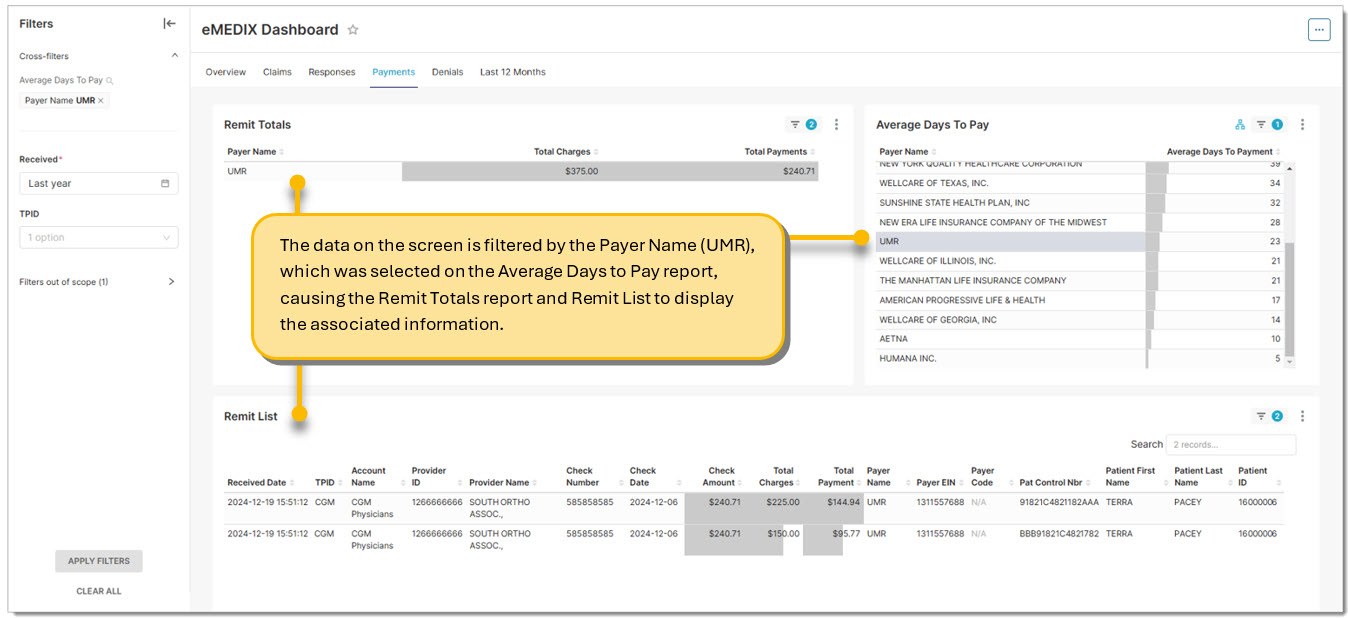Viewport: 1348px width, 618px height.
Task: Click the Average Days To Pay scrollbar
Action: 1289,300
